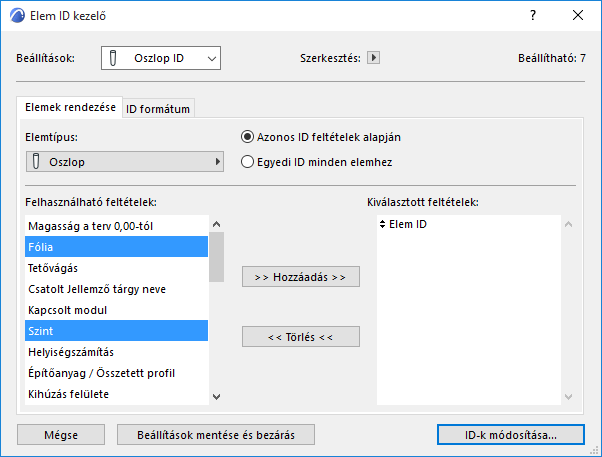Click Beállítások mentése és bezárás
This screenshot has height=457, width=602.
click(x=216, y=434)
